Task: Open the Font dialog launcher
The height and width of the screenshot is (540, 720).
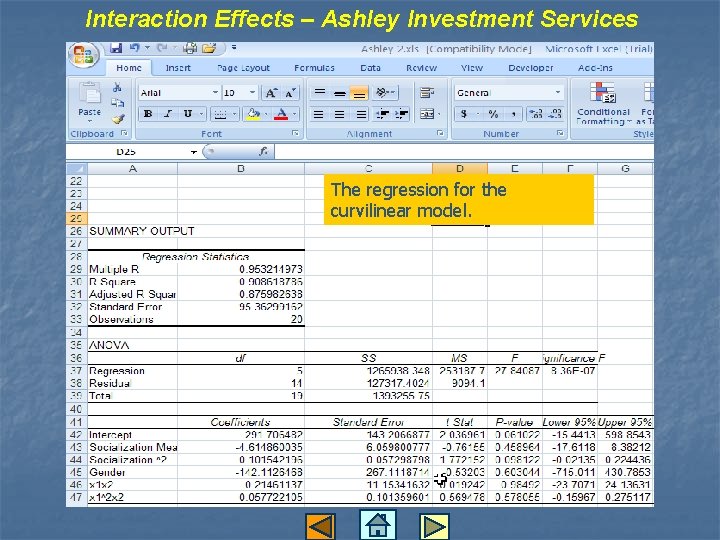Action: click(x=295, y=133)
